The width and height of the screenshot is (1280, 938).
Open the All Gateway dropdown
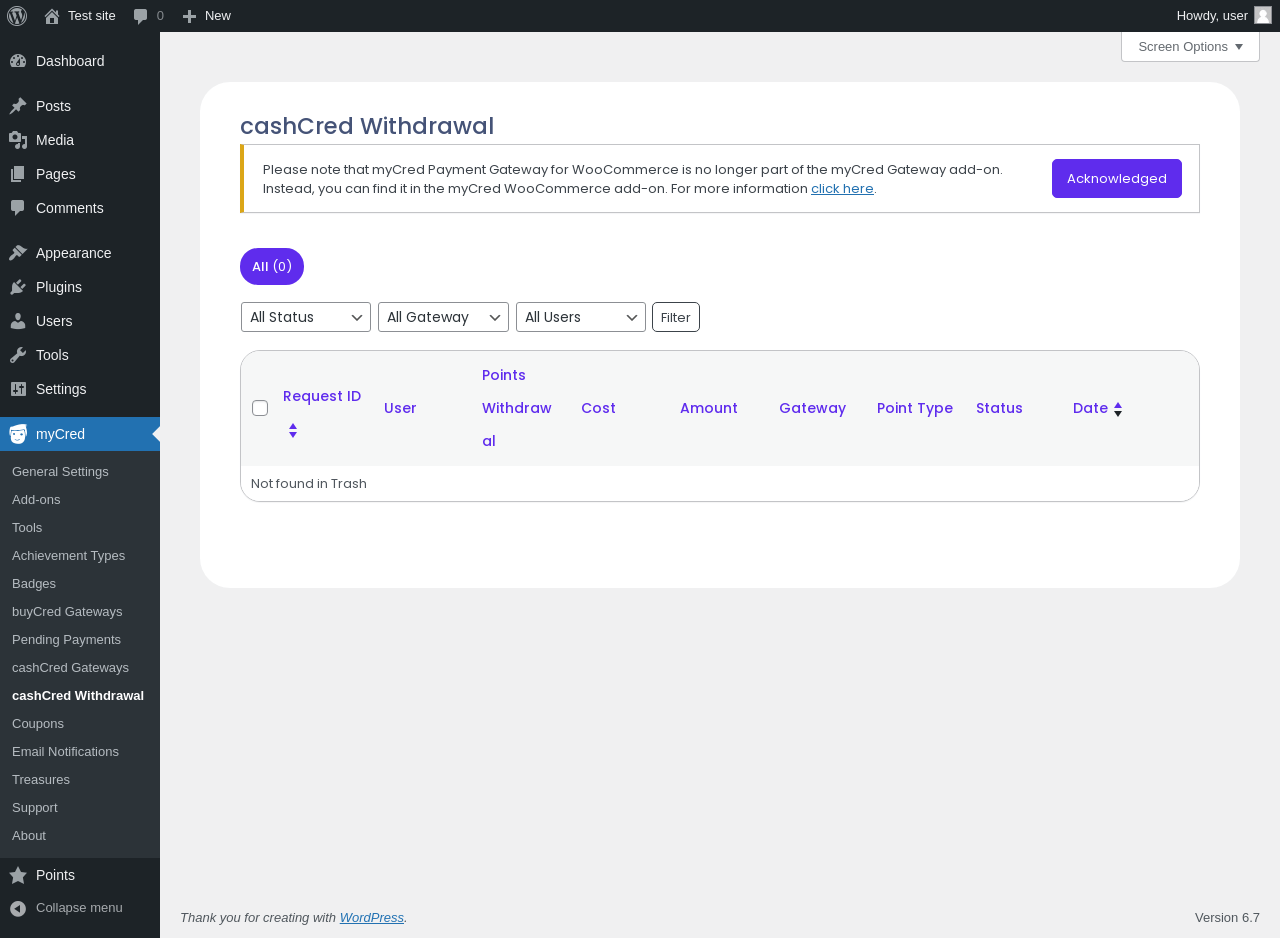pos(443,317)
